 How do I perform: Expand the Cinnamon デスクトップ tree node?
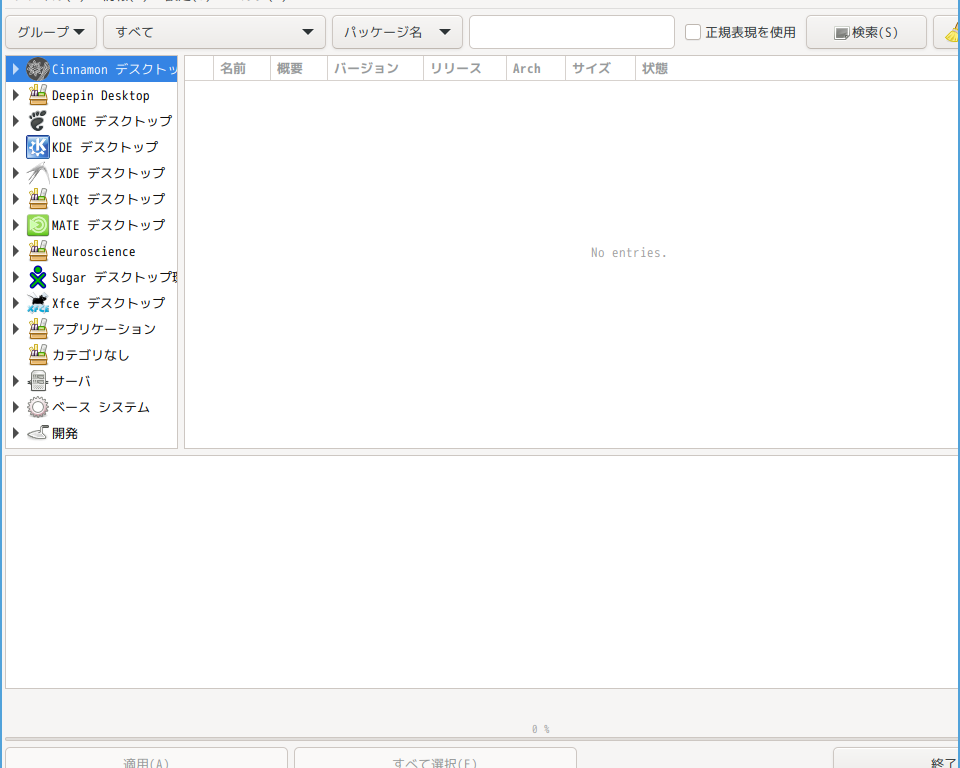16,69
